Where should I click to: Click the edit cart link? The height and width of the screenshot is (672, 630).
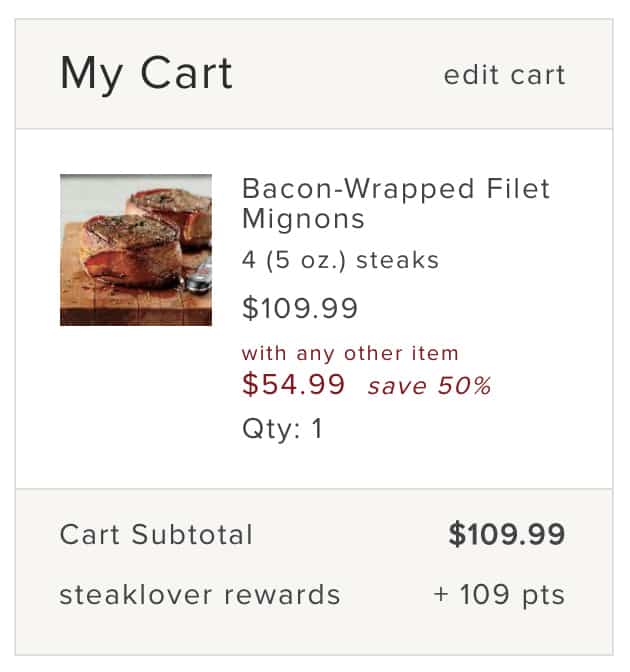tap(504, 75)
